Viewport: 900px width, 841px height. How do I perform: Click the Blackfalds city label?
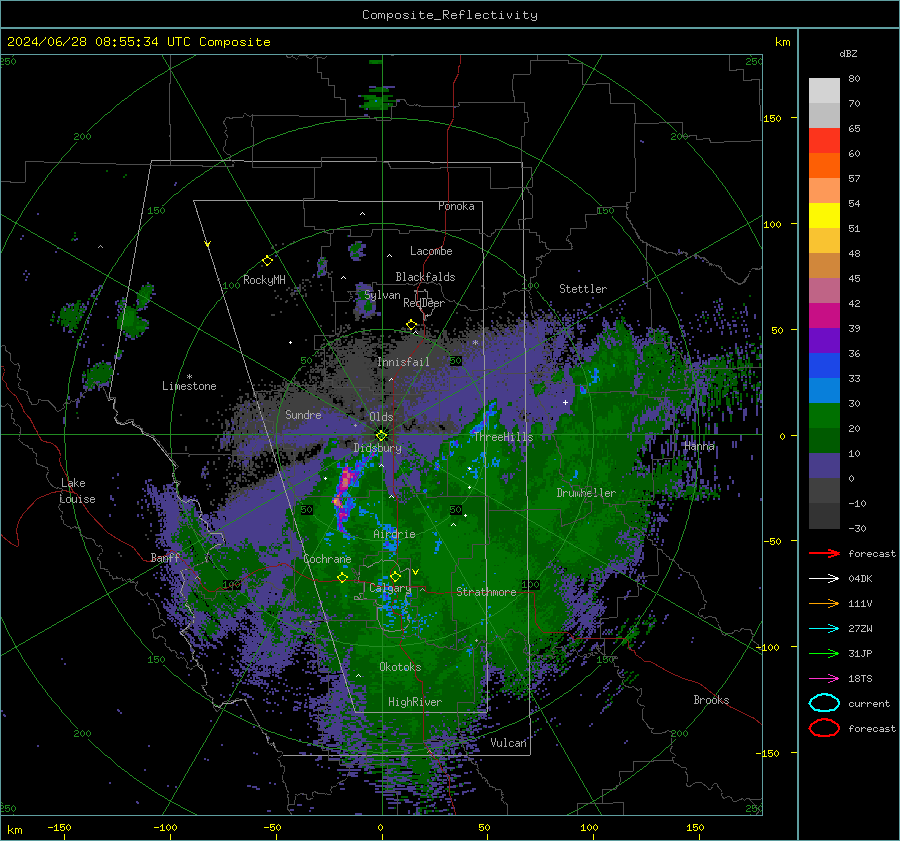pos(425,277)
